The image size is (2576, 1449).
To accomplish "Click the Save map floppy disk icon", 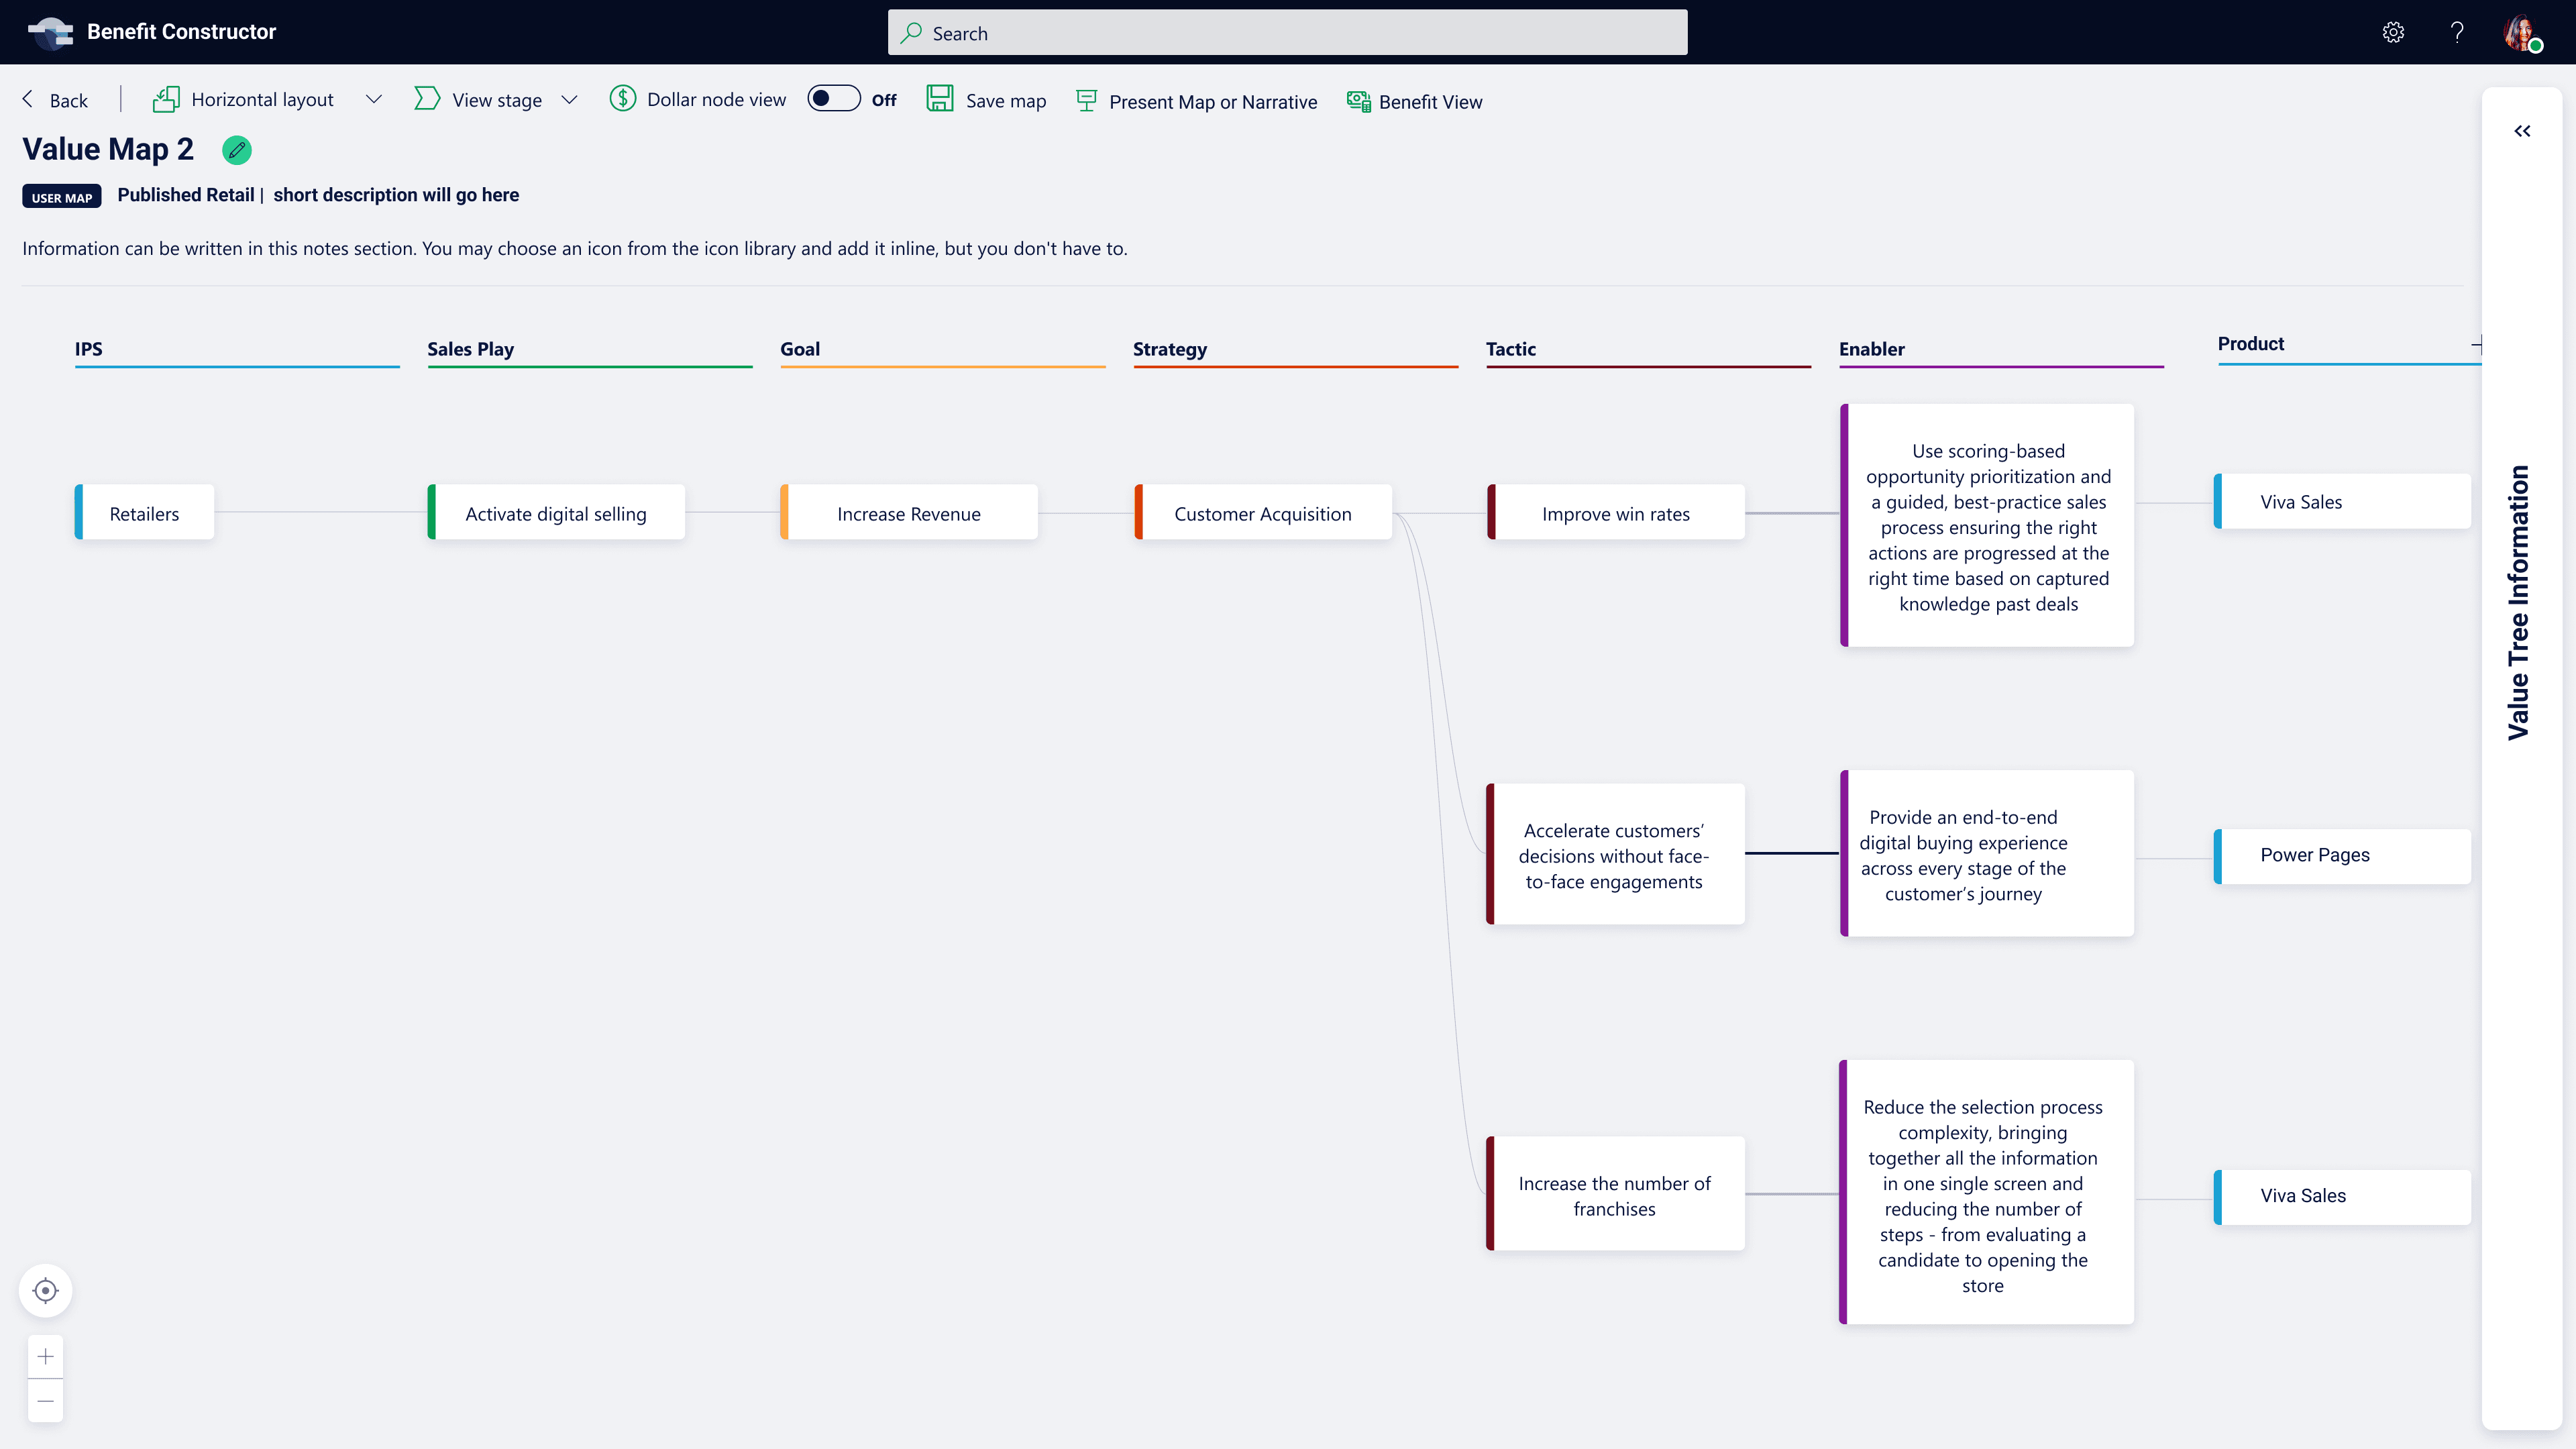I will click(x=940, y=99).
